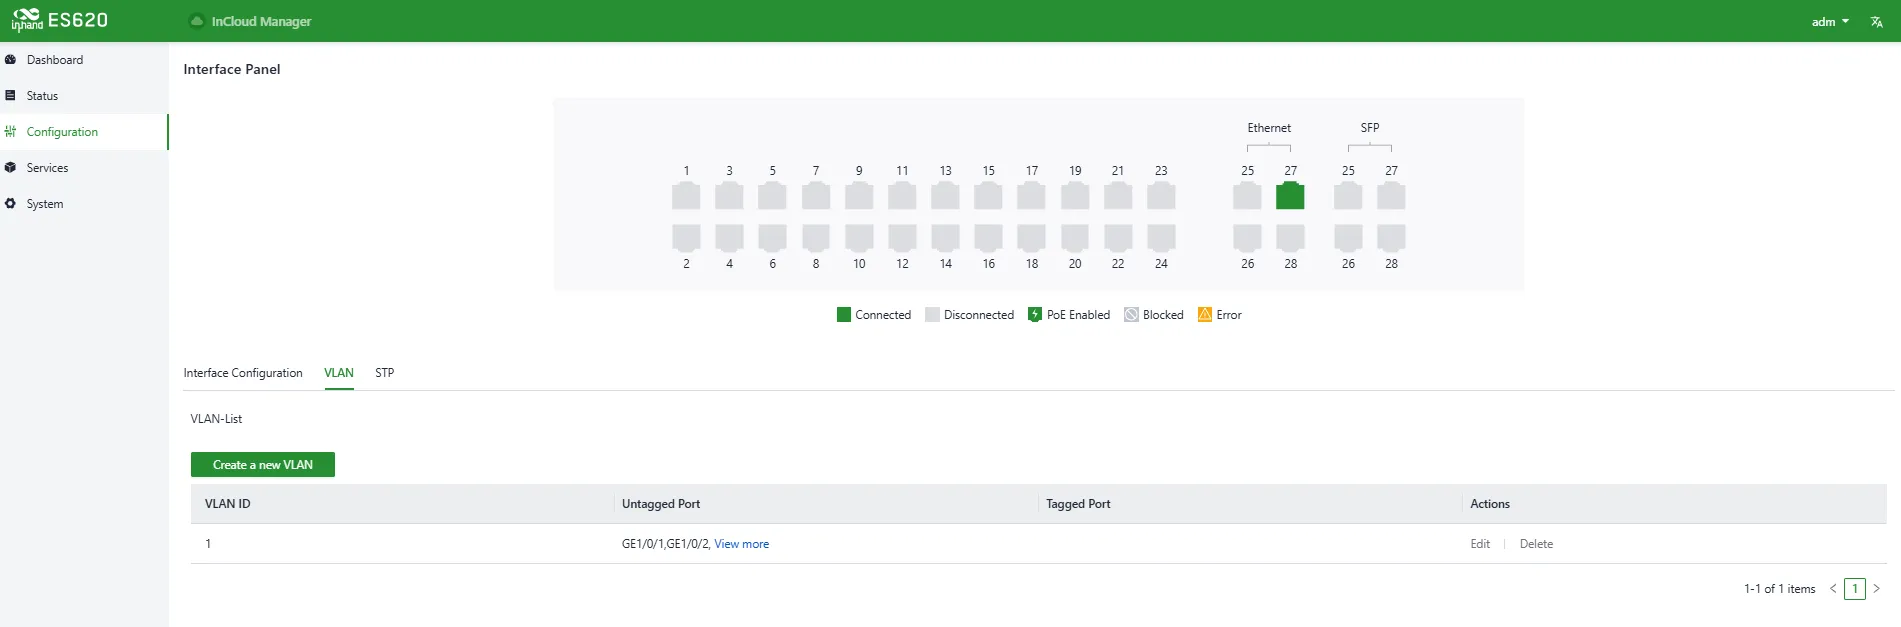Screen dimensions: 1901x627
Task: Switch to the VLAN tab
Action: click(339, 373)
